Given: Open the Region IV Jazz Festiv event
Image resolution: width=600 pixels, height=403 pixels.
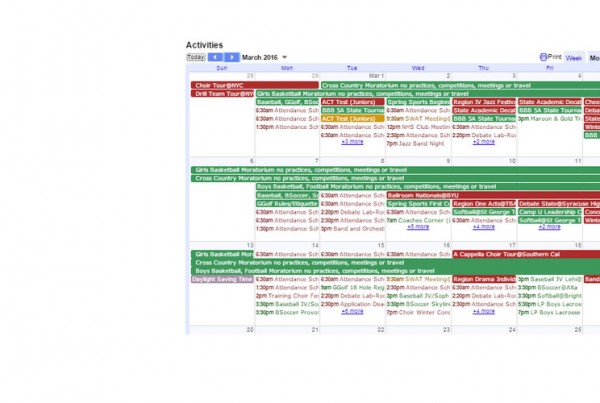Looking at the screenshot, I should (484, 102).
